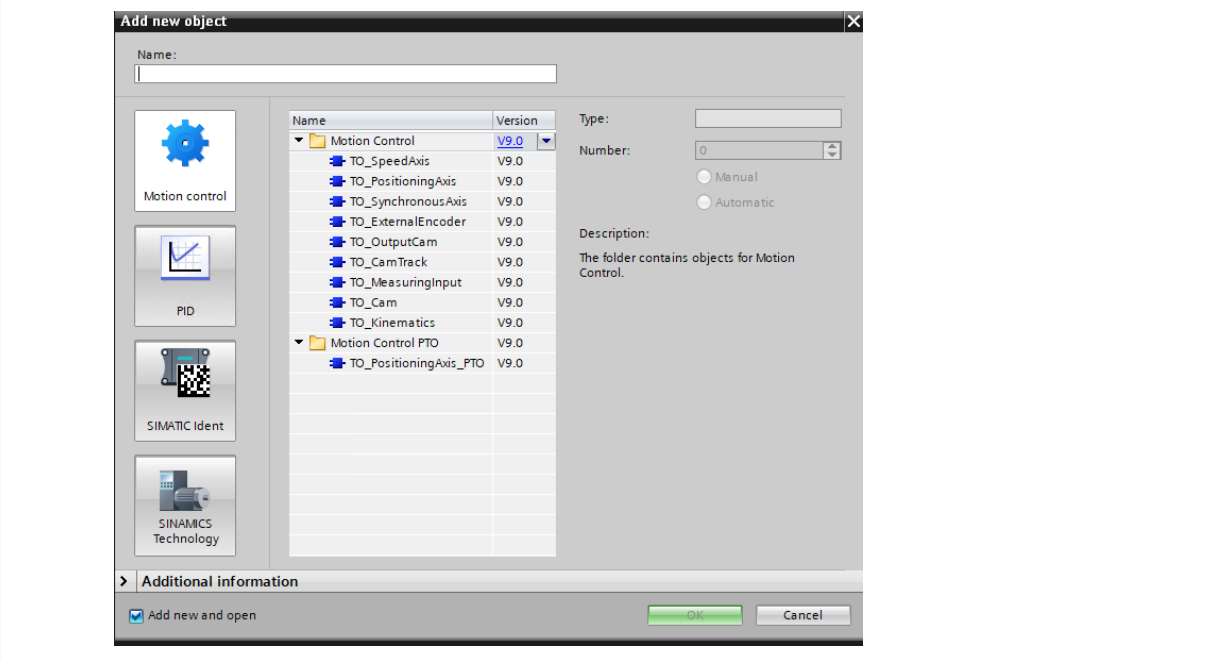The height and width of the screenshot is (660, 1225).
Task: Click the OK button
Action: (x=695, y=615)
